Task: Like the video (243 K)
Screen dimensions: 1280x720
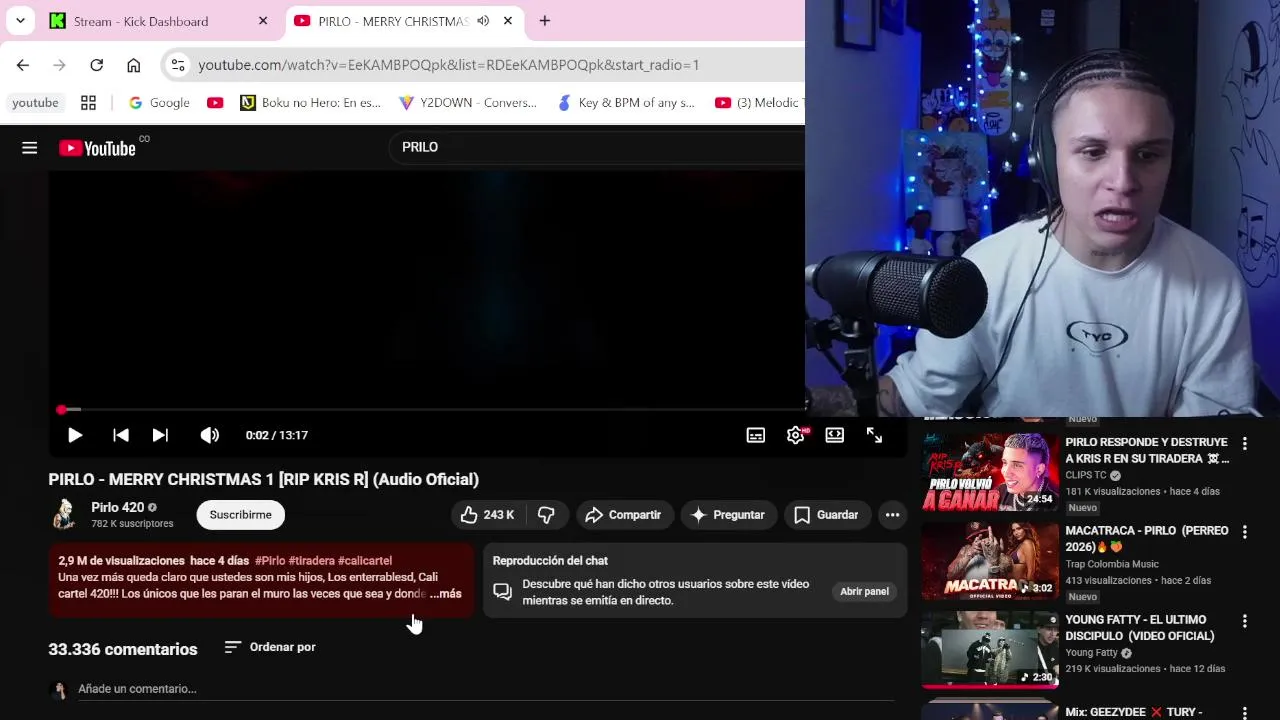Action: (487, 515)
